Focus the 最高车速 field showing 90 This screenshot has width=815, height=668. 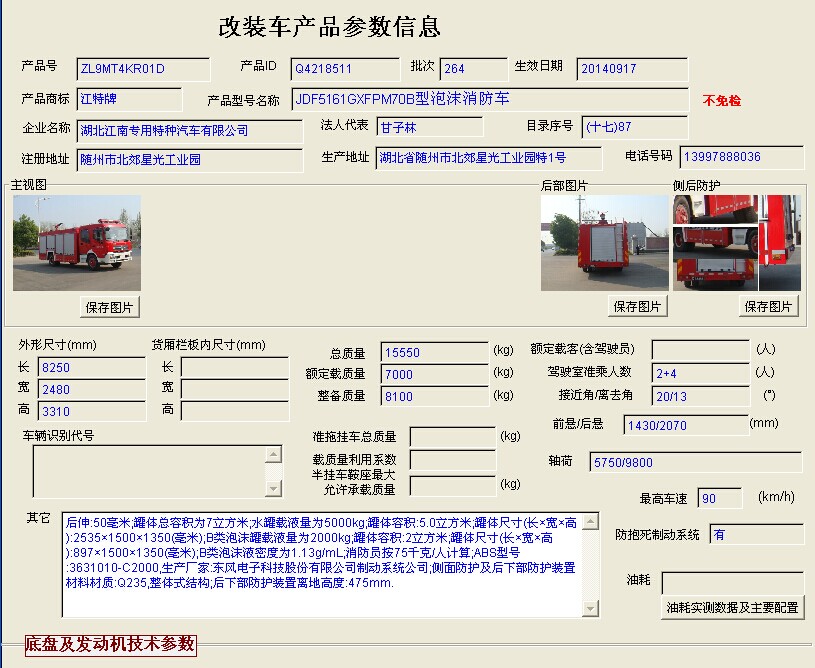point(719,498)
